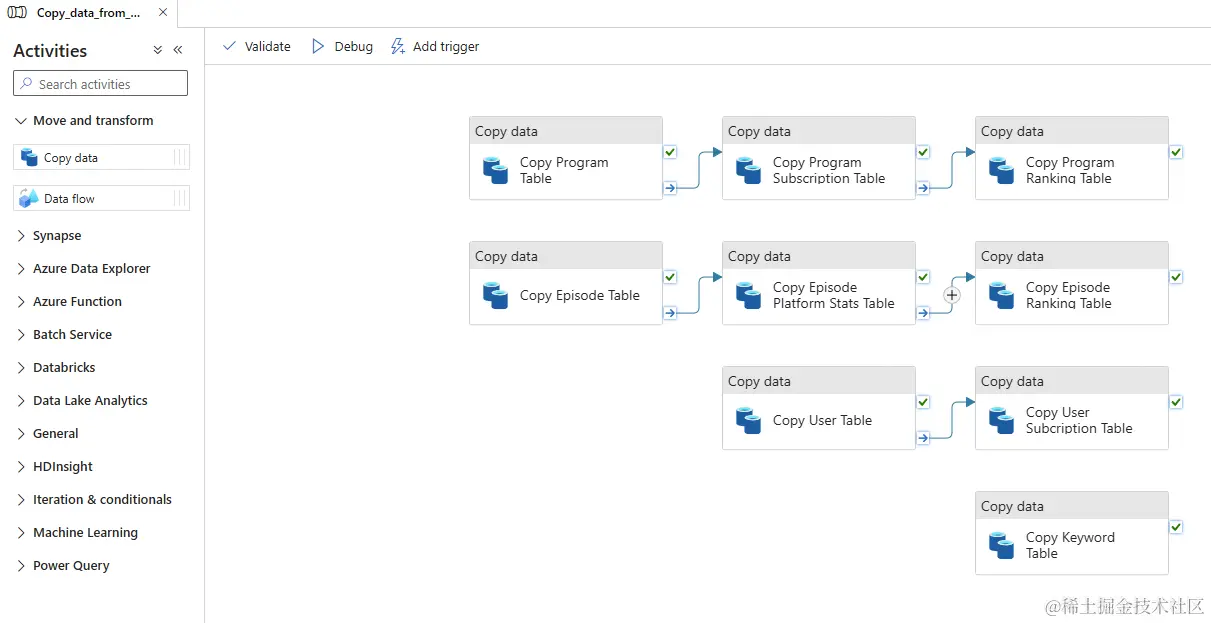1211x623 pixels.
Task: Start a Debug run
Action: coord(342,46)
